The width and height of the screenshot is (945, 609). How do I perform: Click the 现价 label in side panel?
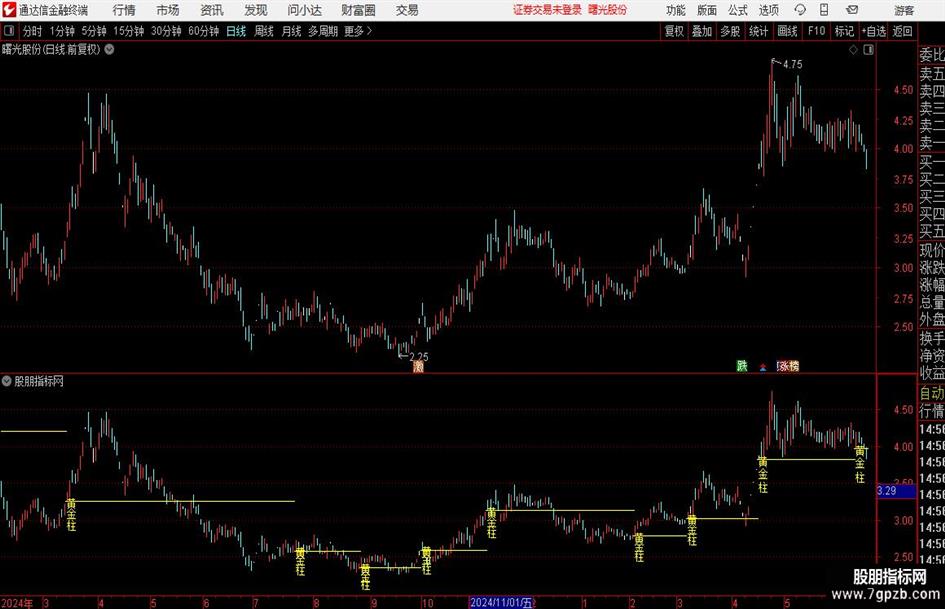(932, 250)
